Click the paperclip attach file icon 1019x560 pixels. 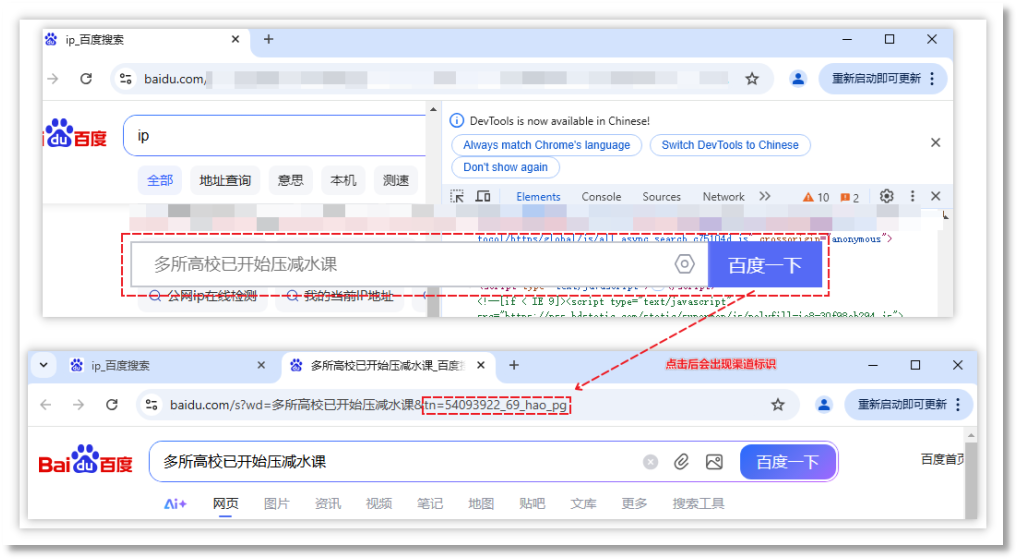click(681, 462)
